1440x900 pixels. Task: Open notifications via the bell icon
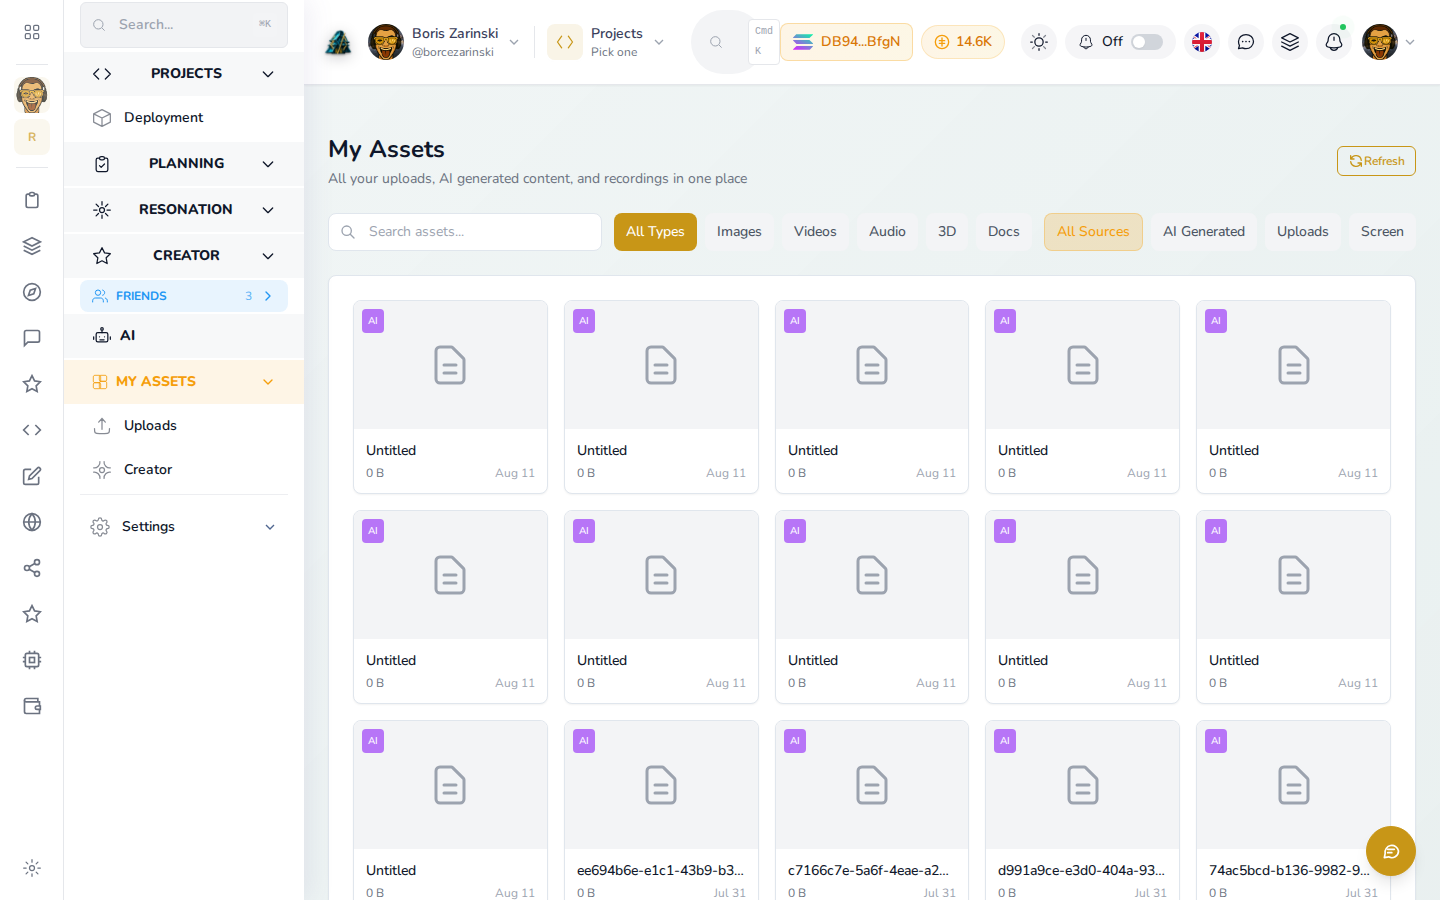pos(1334,42)
